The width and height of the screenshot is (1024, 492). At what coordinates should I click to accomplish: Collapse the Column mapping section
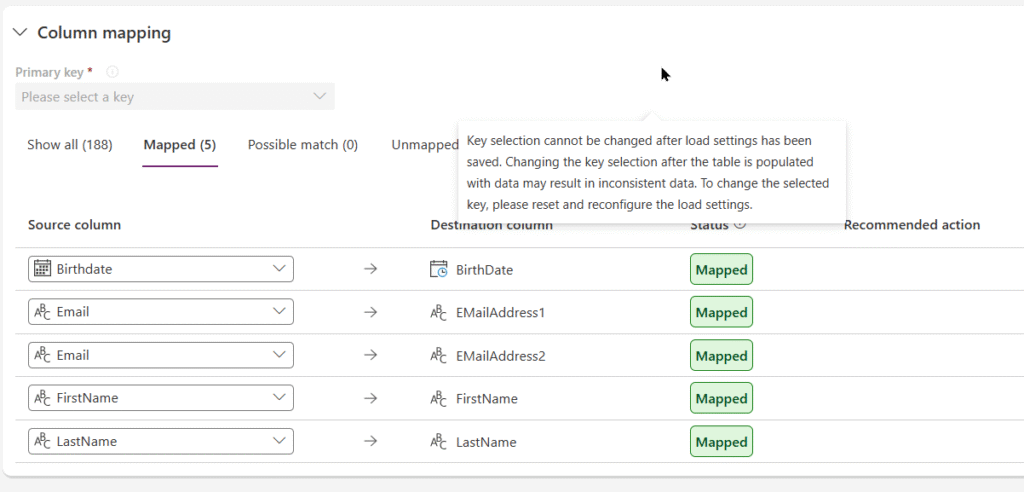[x=21, y=32]
